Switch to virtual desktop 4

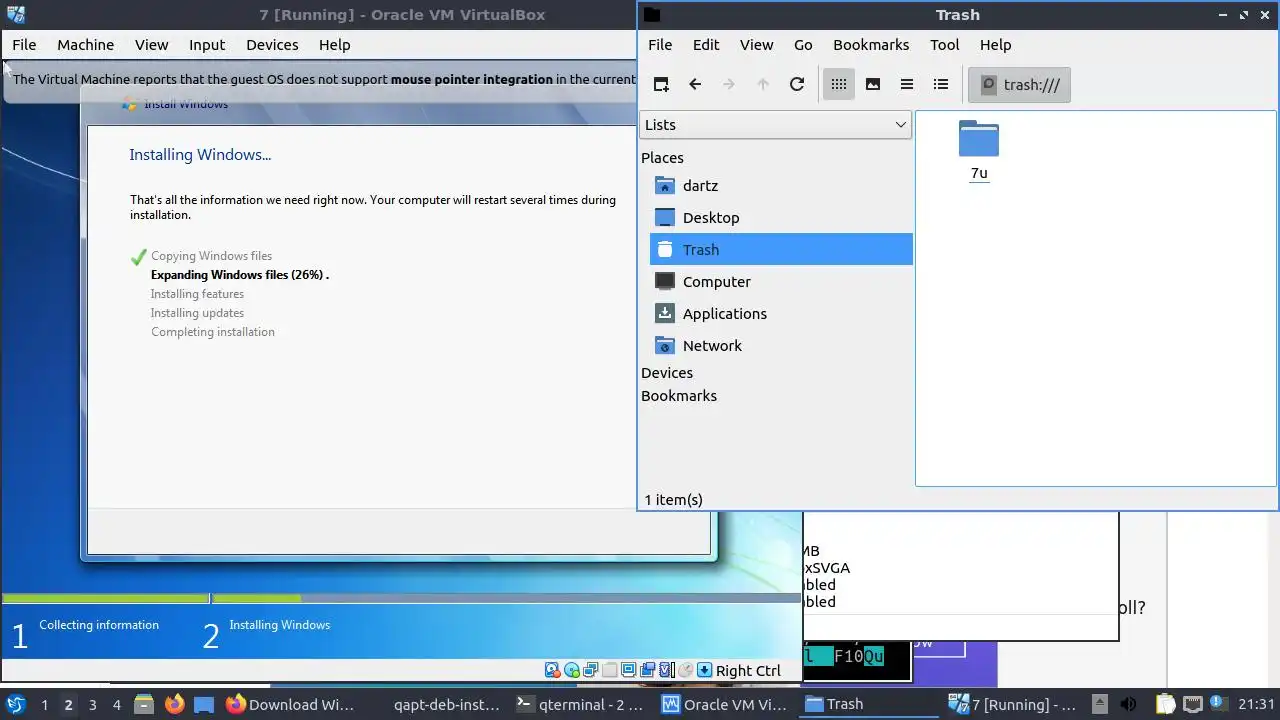(116, 704)
